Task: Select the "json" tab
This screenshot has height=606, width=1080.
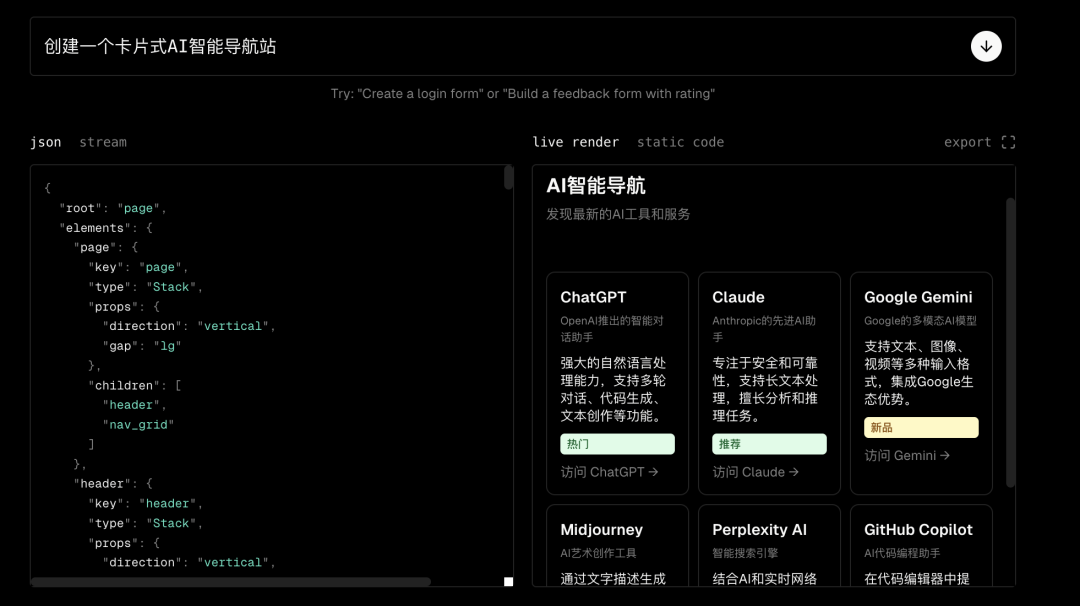Action: point(45,141)
